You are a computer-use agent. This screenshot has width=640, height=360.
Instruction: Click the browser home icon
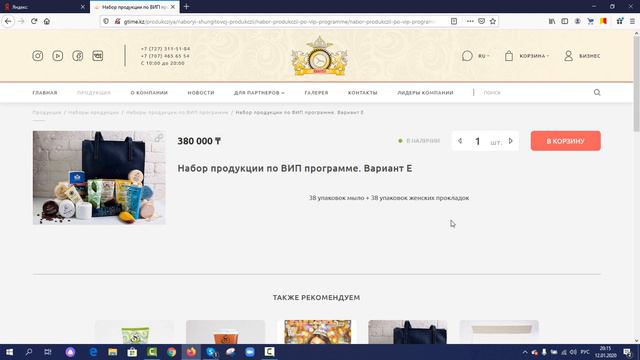click(47, 21)
